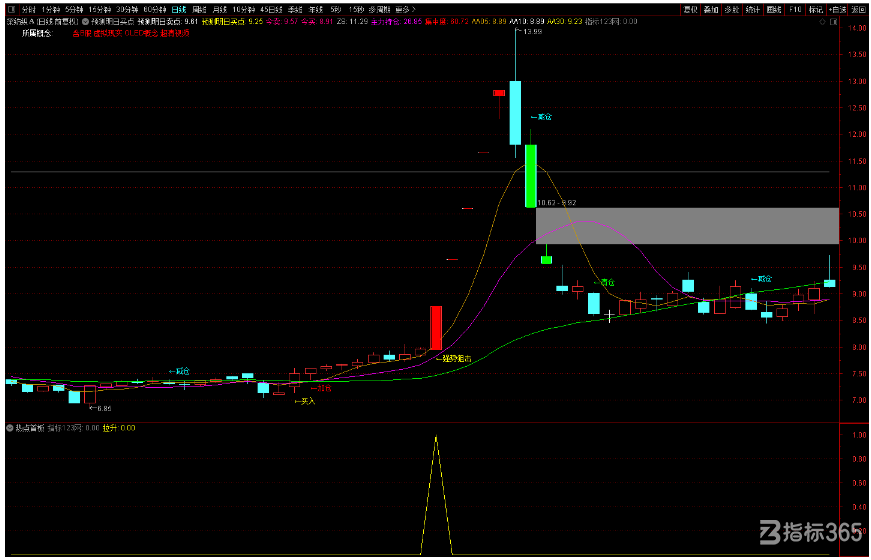Switch to the 年线 yearly tab

click(316, 9)
